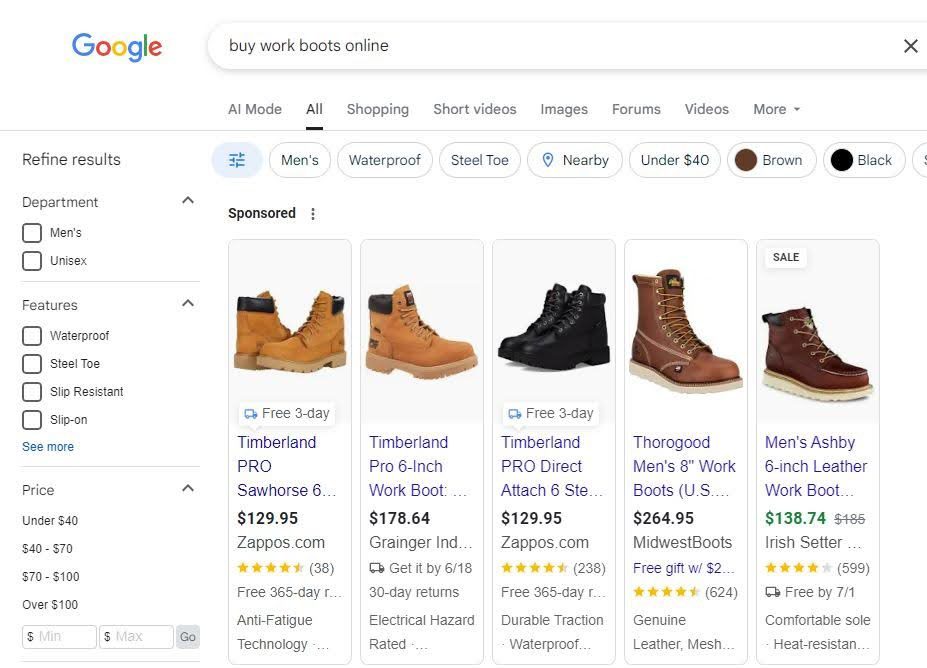Open the Sponsored three-dot menu
Screen dimensions: 927x668
coord(313,213)
